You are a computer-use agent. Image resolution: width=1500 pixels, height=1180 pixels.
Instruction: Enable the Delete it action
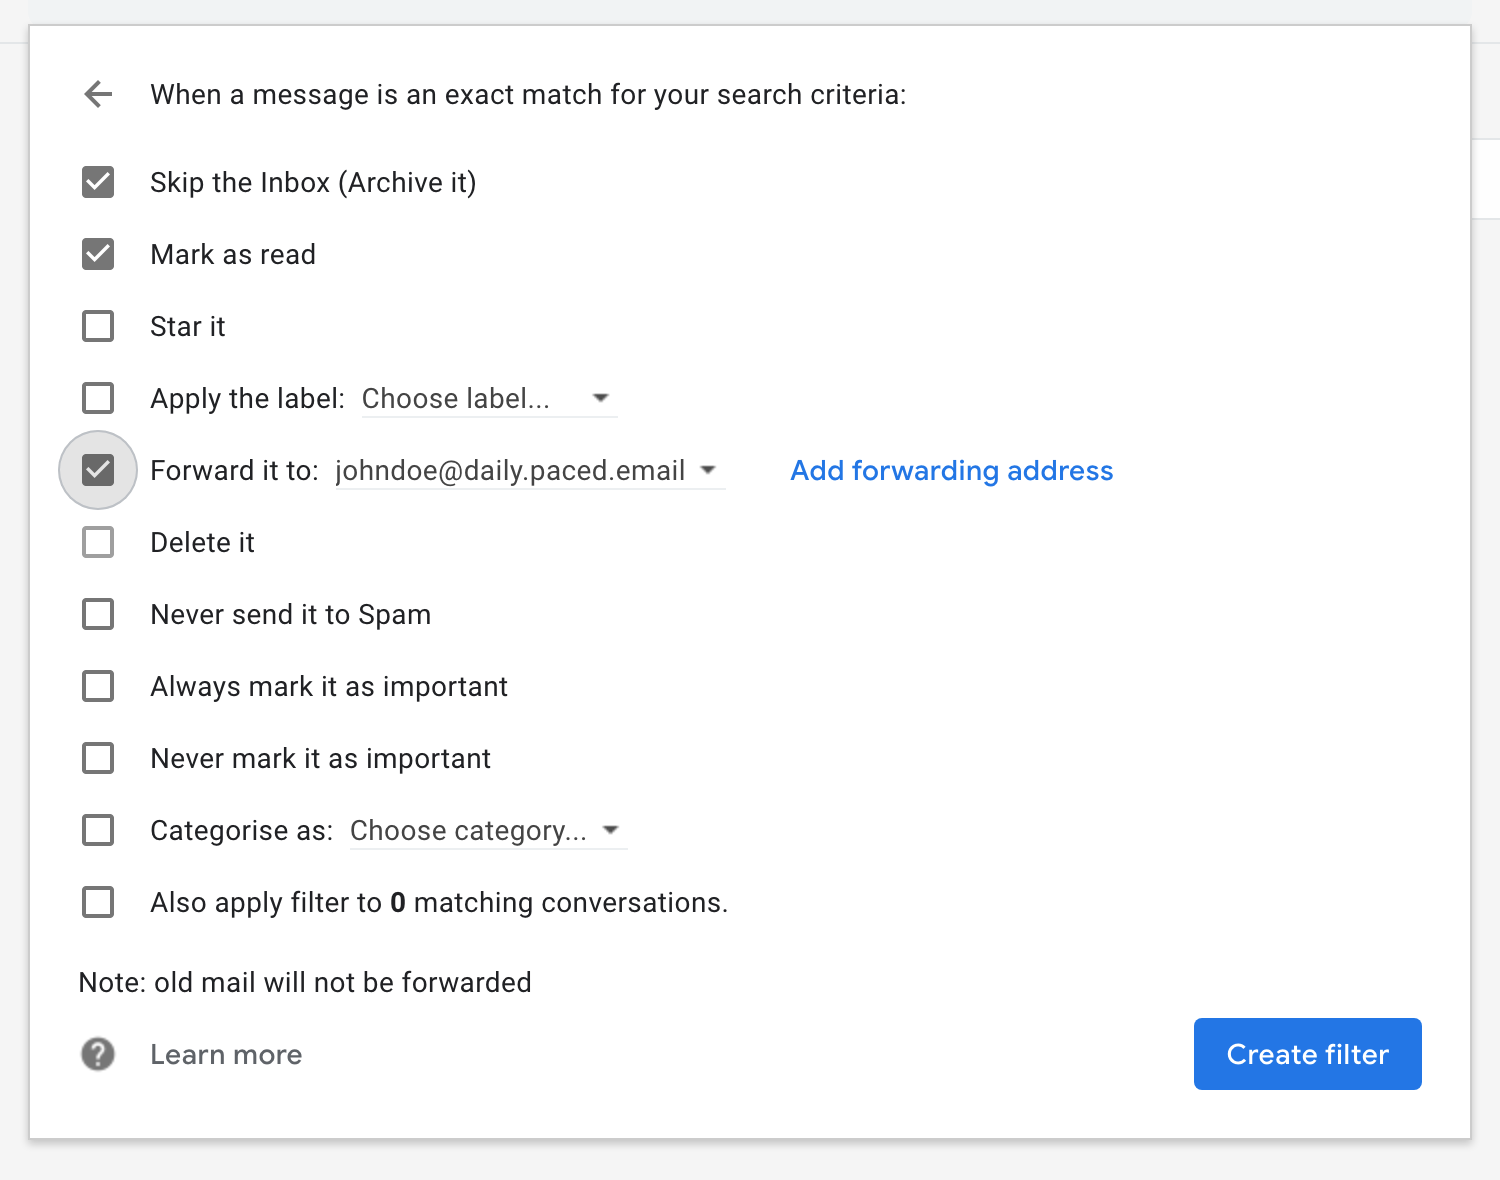pyautogui.click(x=97, y=542)
